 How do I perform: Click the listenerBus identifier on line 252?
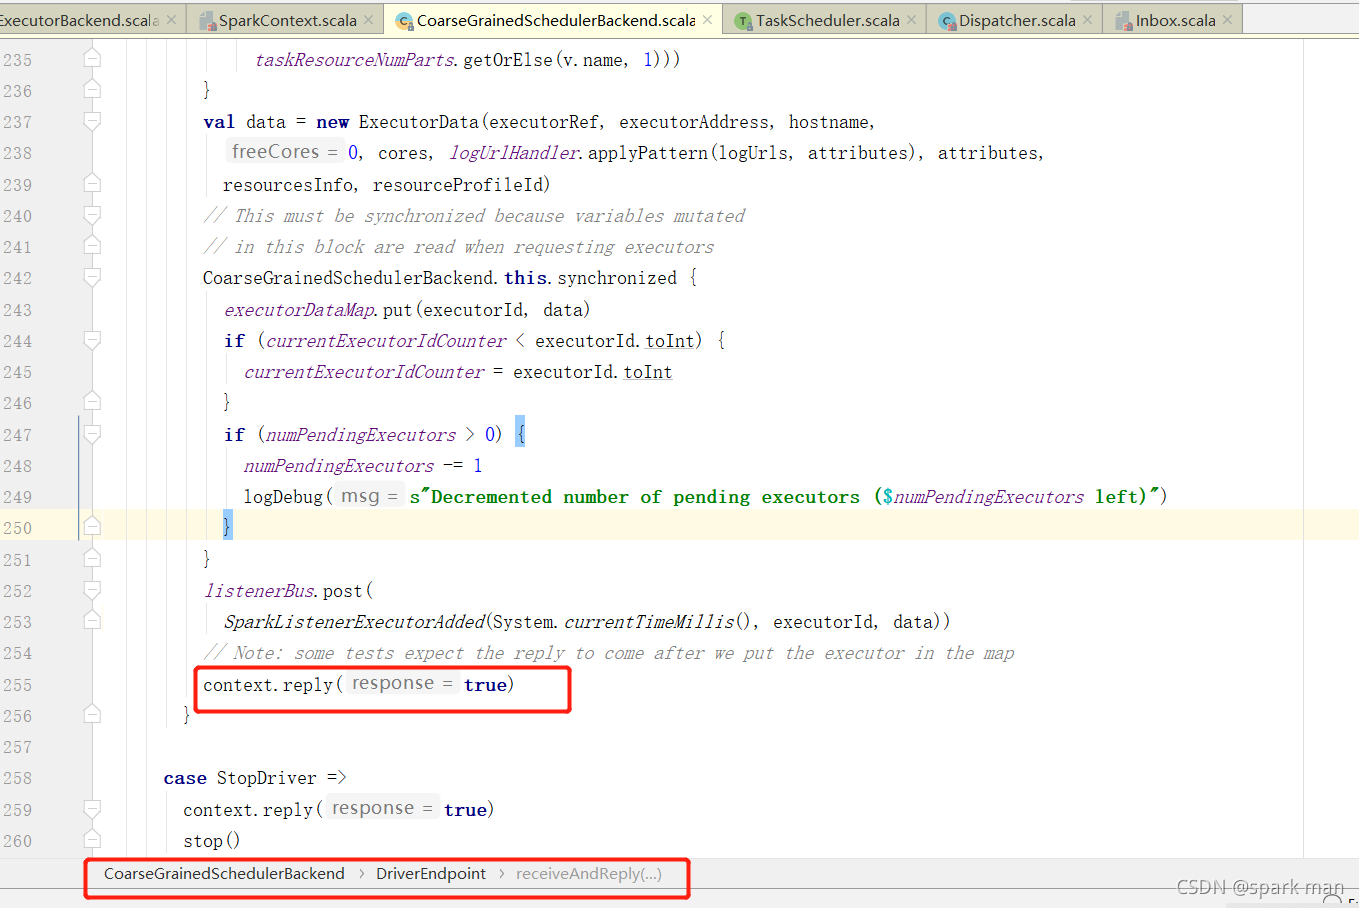pyautogui.click(x=260, y=591)
